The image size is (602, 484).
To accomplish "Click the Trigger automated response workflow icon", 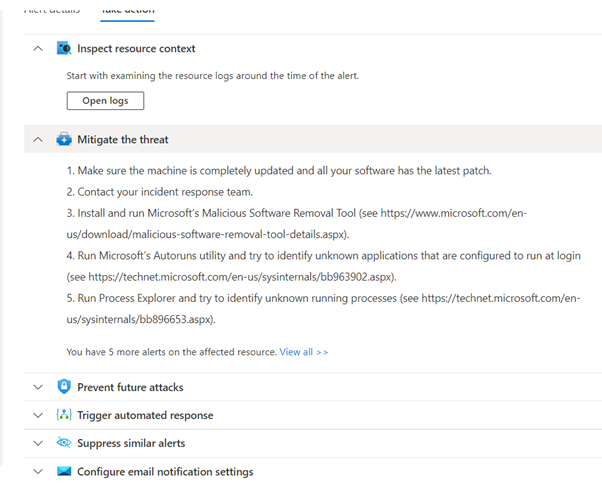I will click(x=65, y=415).
